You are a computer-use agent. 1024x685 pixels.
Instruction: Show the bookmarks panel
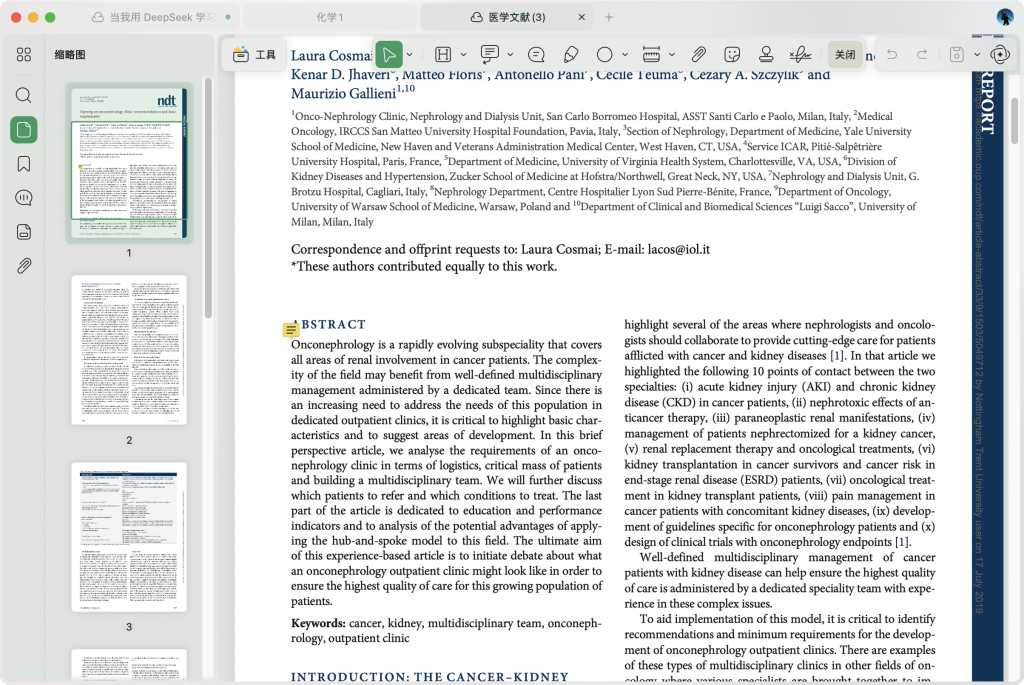pos(24,163)
